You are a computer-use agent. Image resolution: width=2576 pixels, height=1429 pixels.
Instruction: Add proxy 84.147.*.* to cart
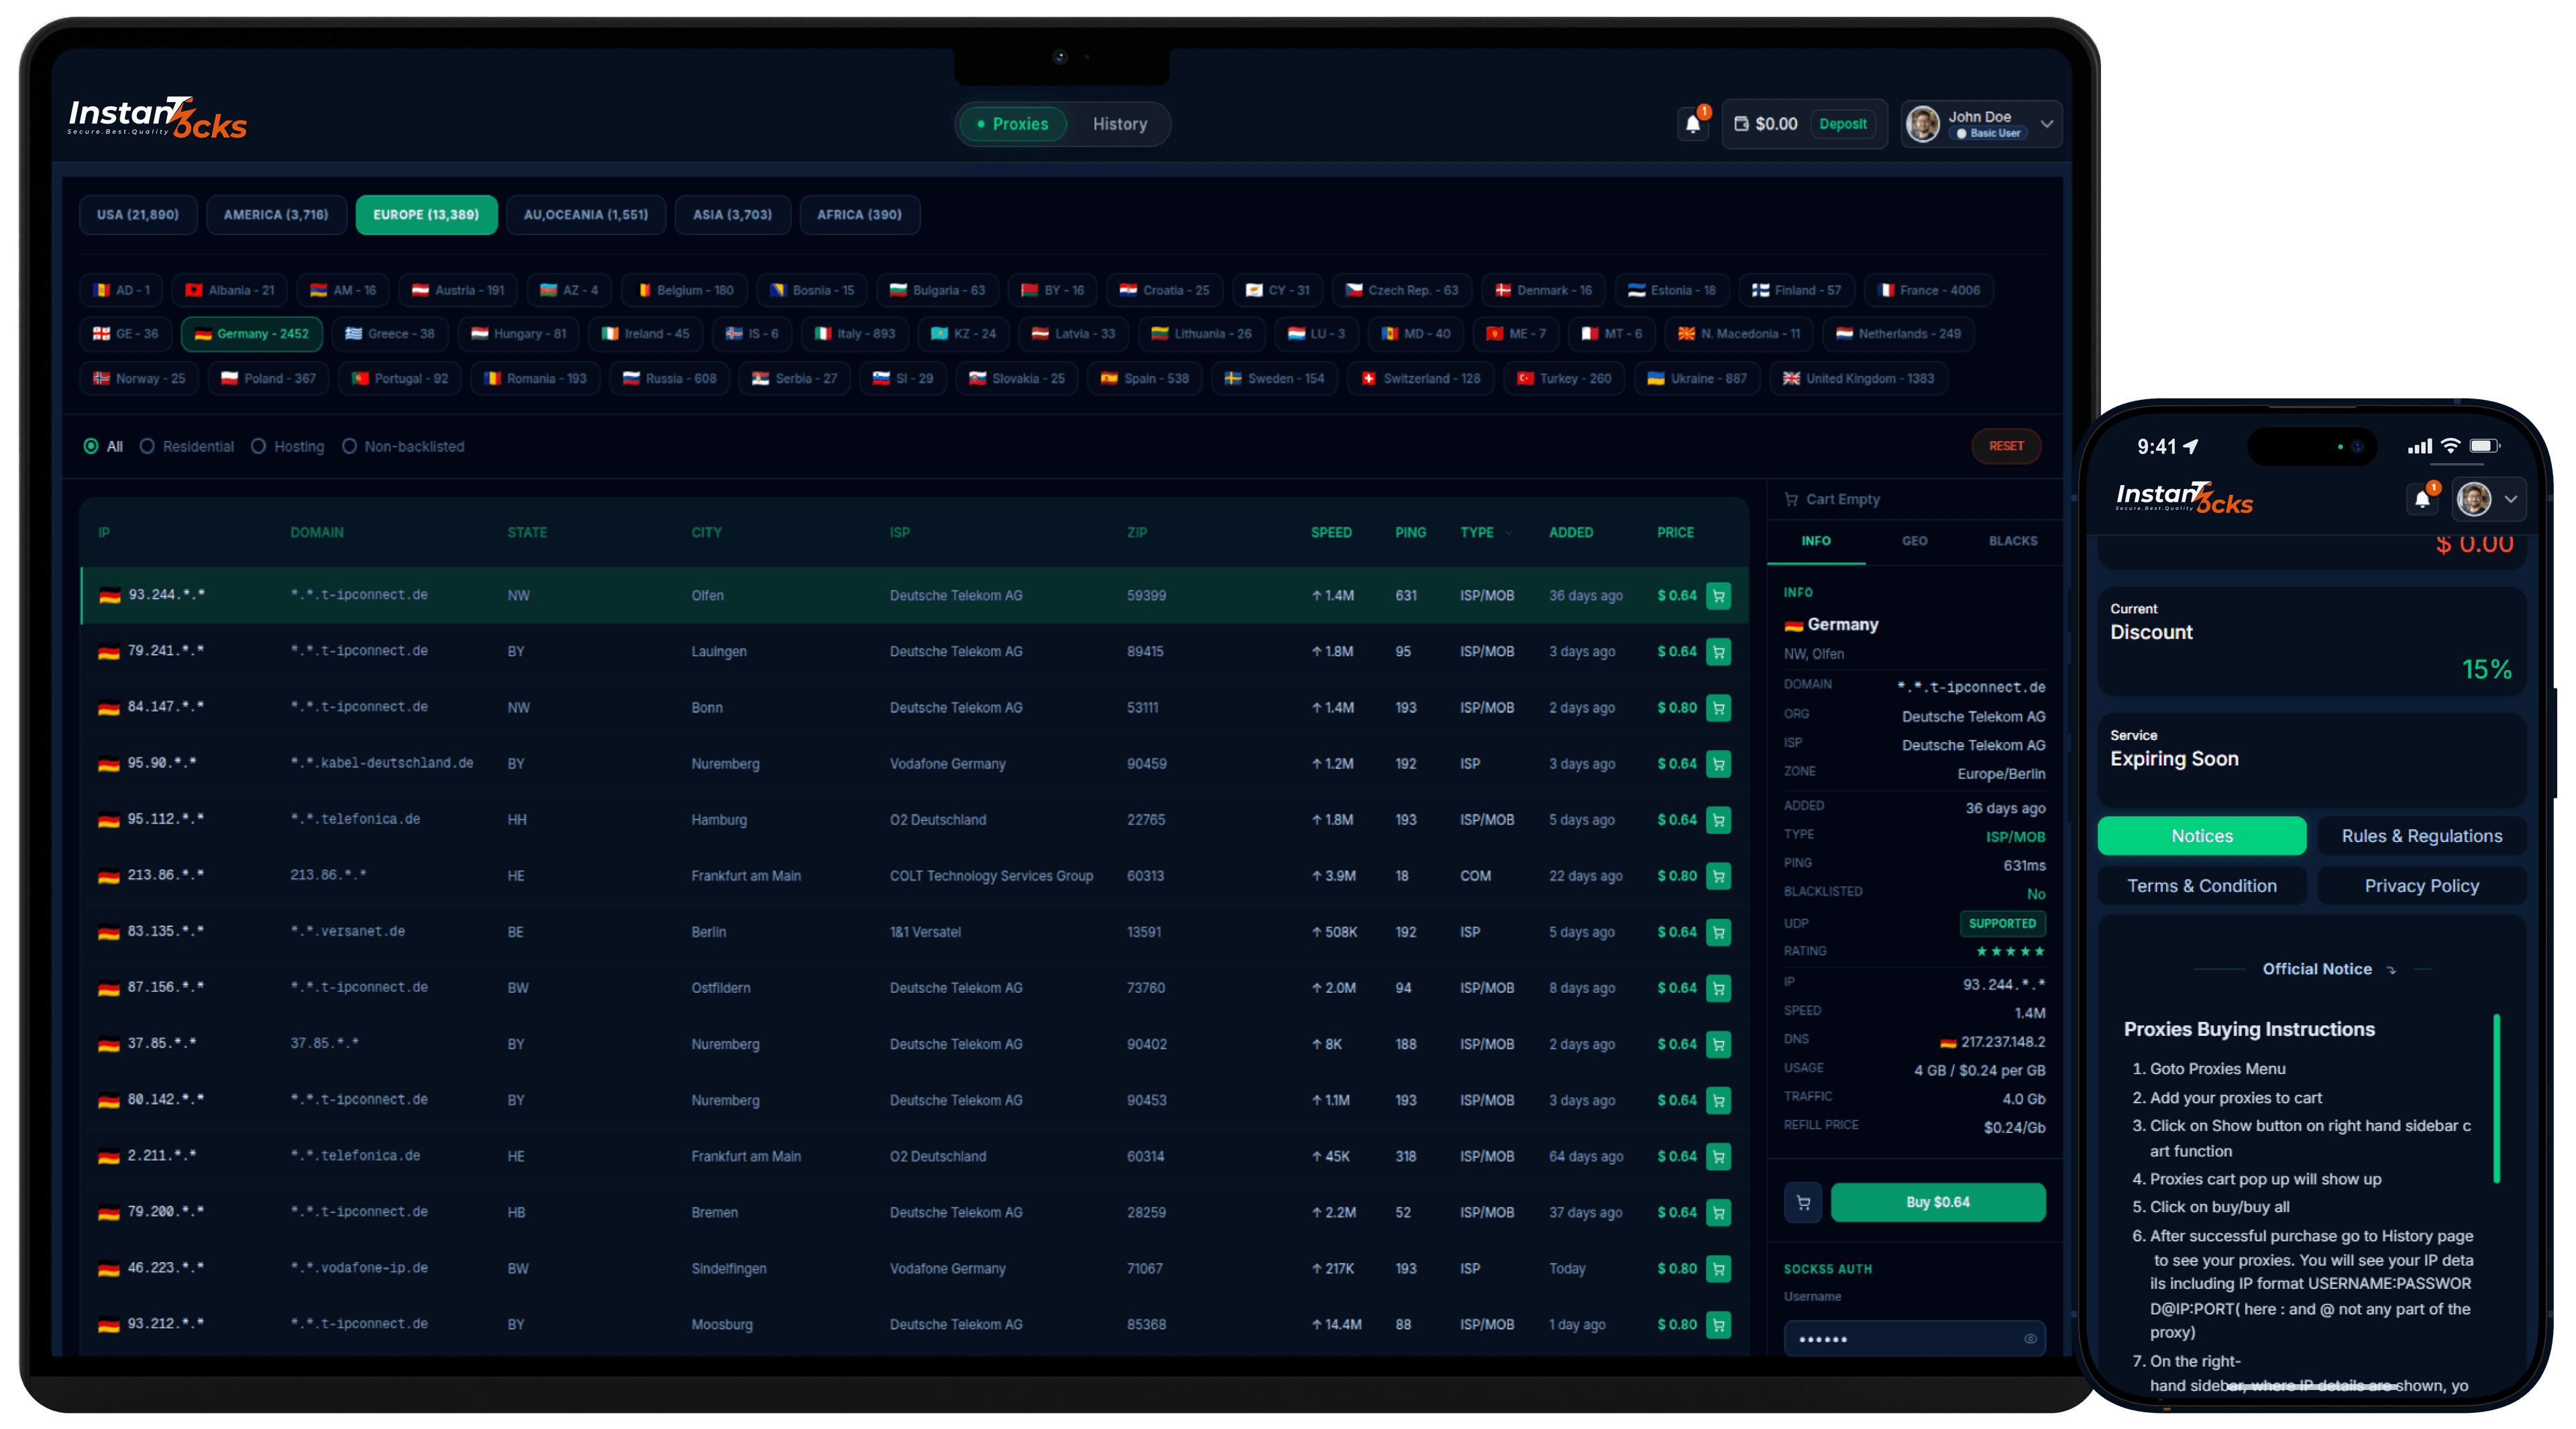[x=1718, y=708]
